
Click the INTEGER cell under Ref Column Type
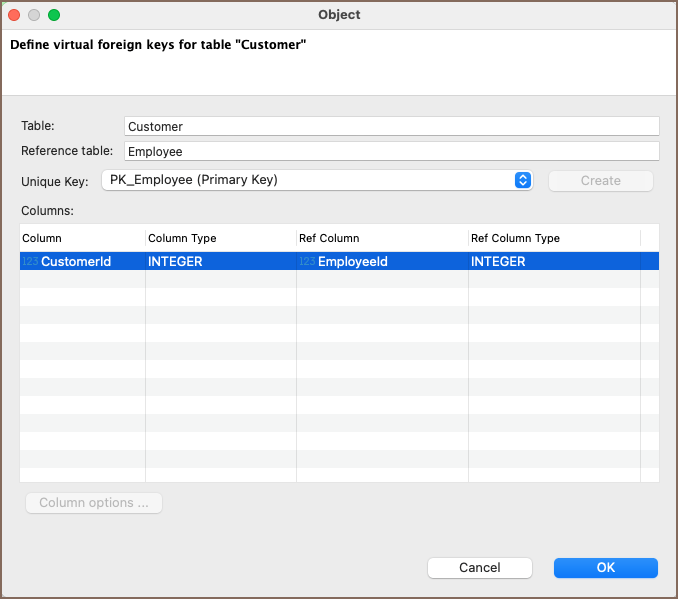499,262
